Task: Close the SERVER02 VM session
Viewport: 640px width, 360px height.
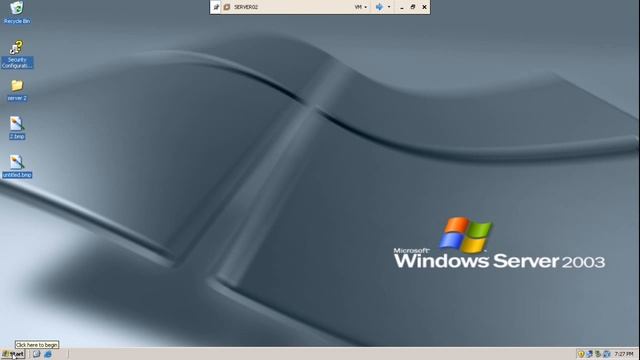Action: coord(424,7)
